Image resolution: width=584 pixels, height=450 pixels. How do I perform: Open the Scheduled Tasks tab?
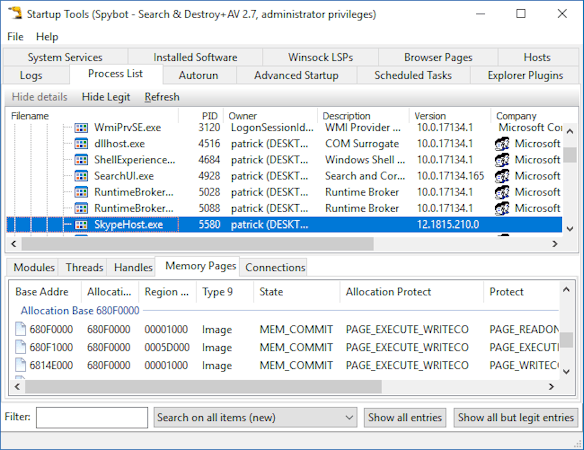[413, 75]
